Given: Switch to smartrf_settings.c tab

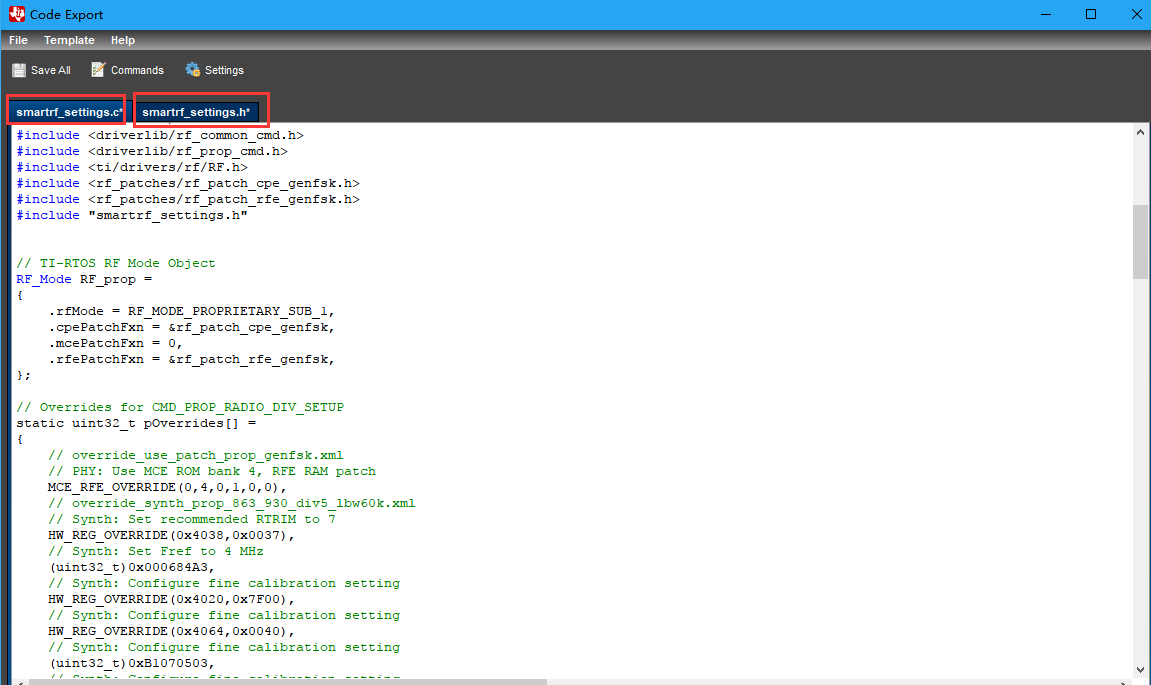Looking at the screenshot, I should [x=68, y=112].
